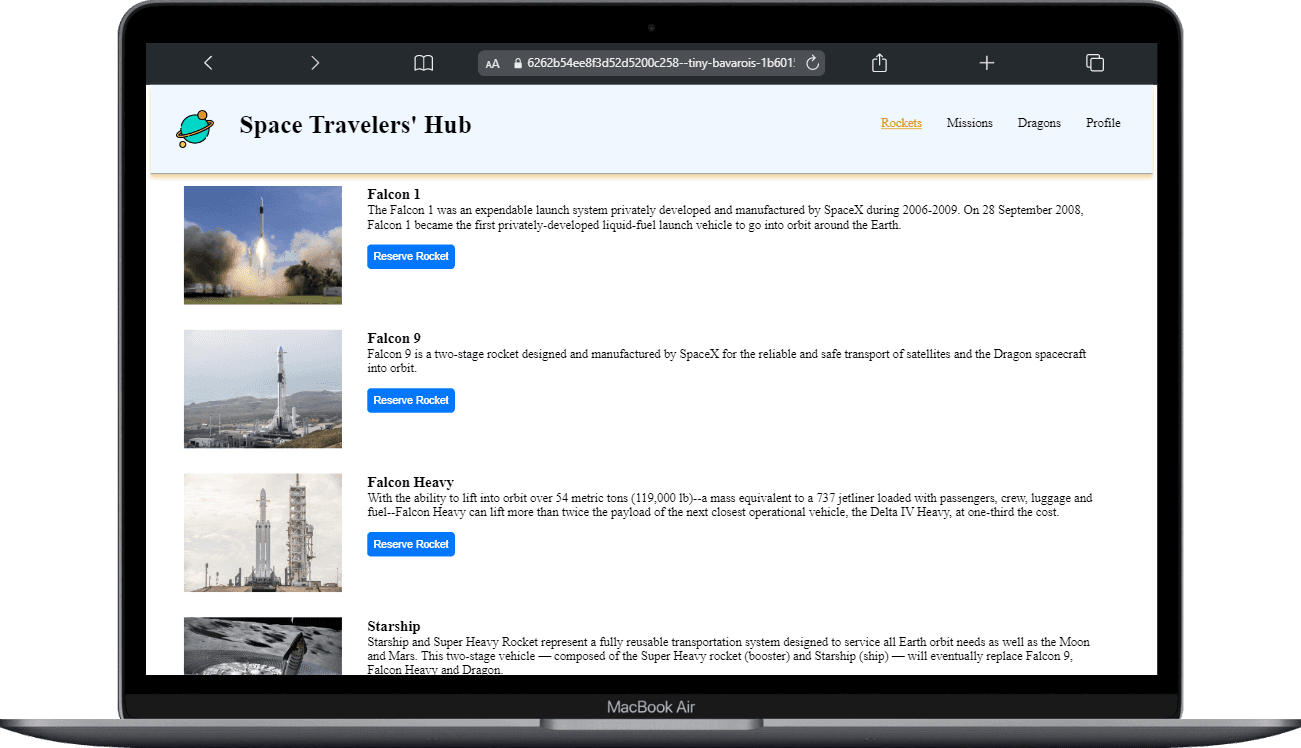The width and height of the screenshot is (1301, 748).
Task: Click the Falcon 9 description paragraph
Action: point(727,361)
